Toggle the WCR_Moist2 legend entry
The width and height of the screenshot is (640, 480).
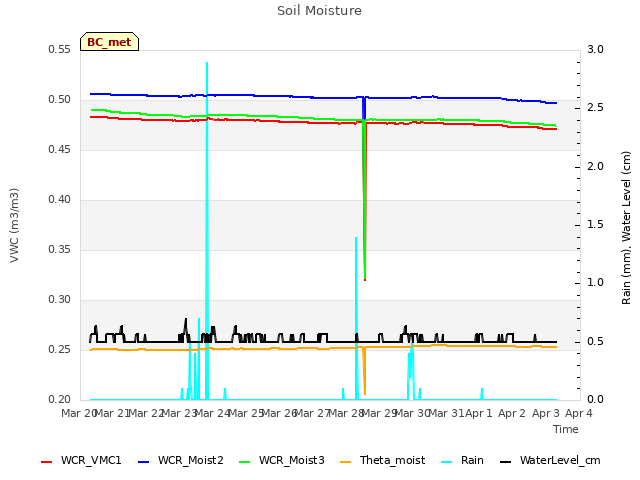[x=181, y=461]
